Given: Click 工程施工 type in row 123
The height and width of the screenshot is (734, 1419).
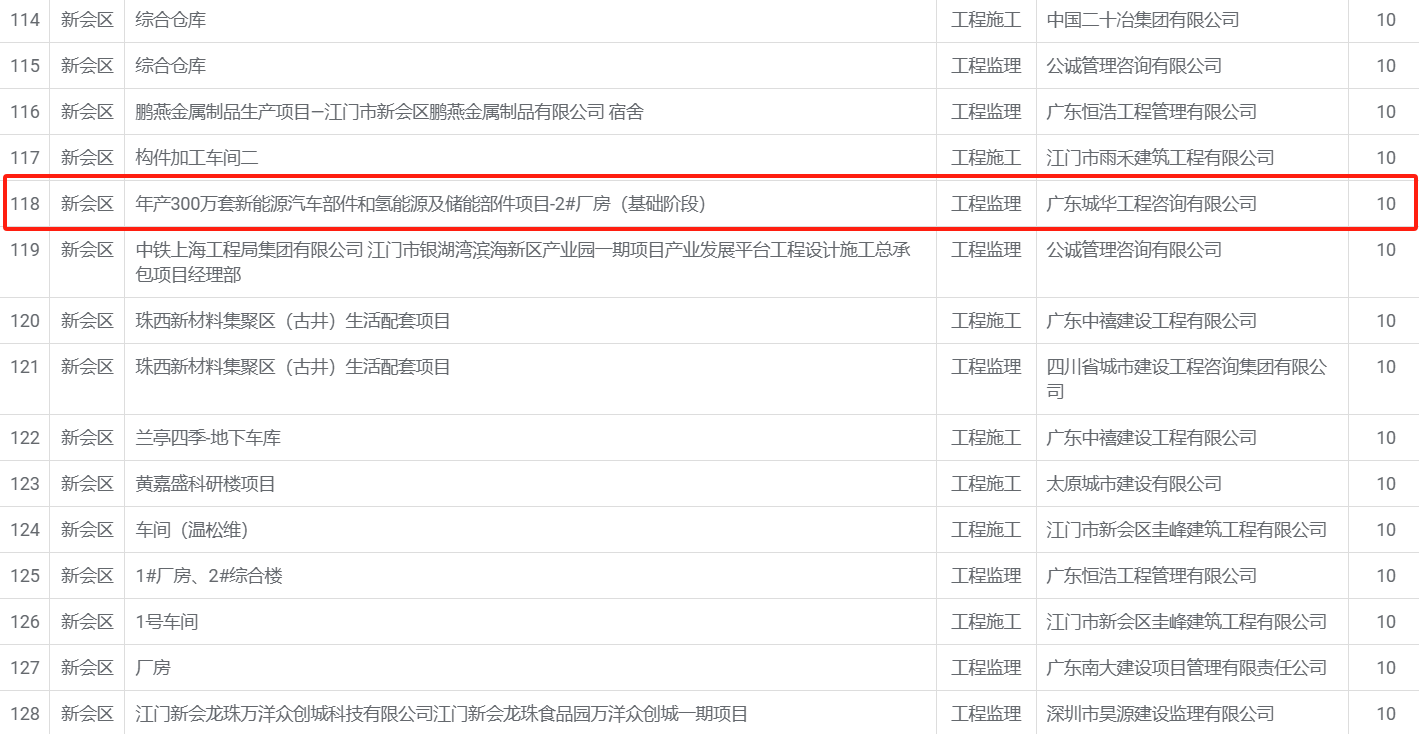Looking at the screenshot, I should [x=986, y=484].
